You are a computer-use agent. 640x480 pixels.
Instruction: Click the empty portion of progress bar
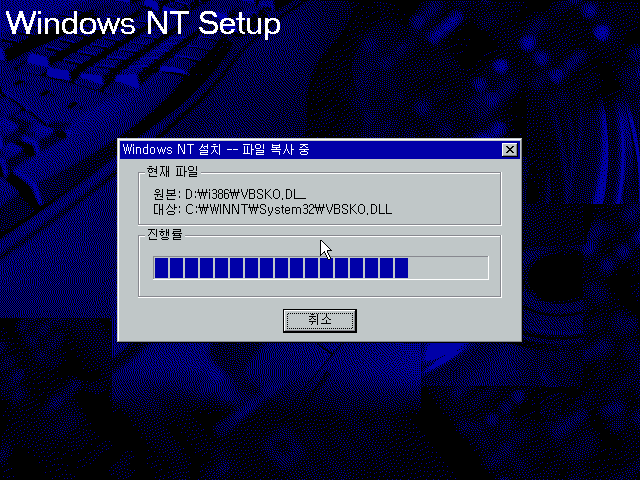[448, 268]
